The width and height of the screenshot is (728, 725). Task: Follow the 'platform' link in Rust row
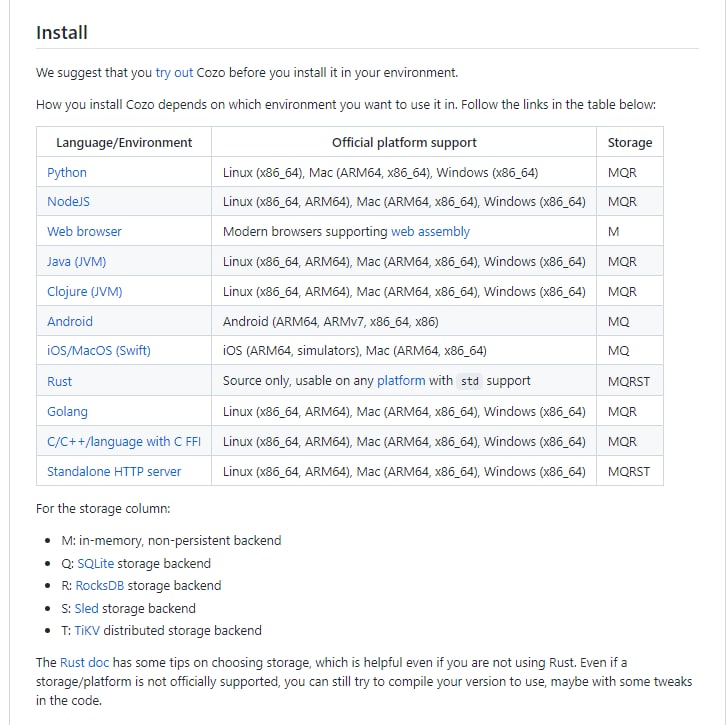click(401, 381)
